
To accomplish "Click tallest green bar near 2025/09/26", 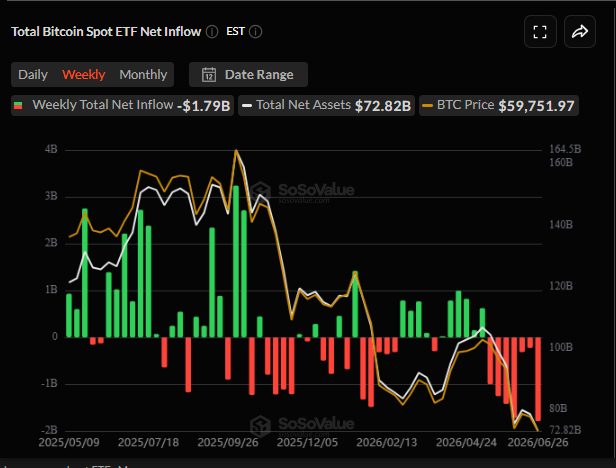I will [x=236, y=261].
